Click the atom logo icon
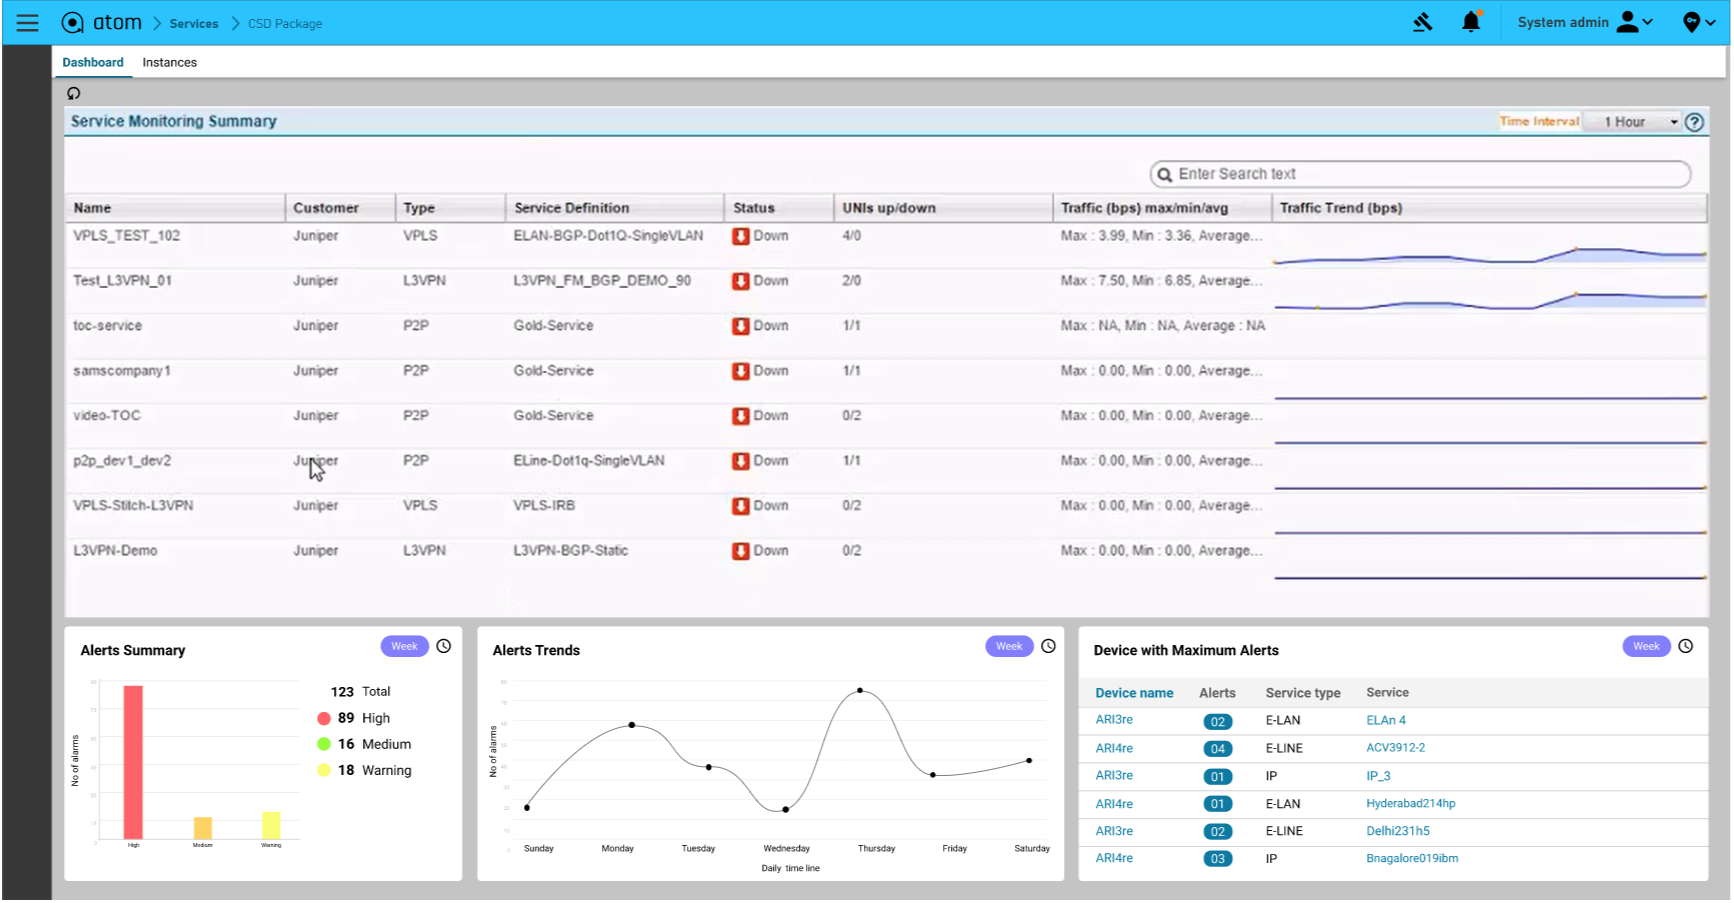This screenshot has width=1734, height=903. 73,23
